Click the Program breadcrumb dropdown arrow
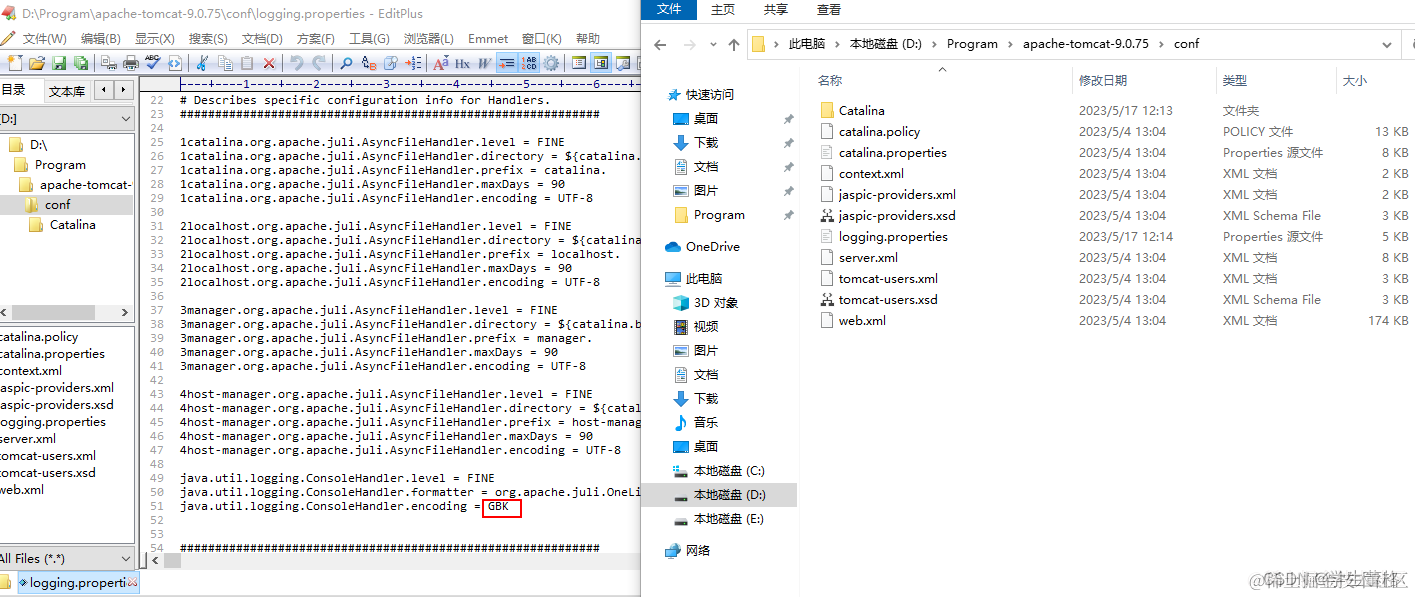This screenshot has width=1415, height=597. coord(1010,44)
